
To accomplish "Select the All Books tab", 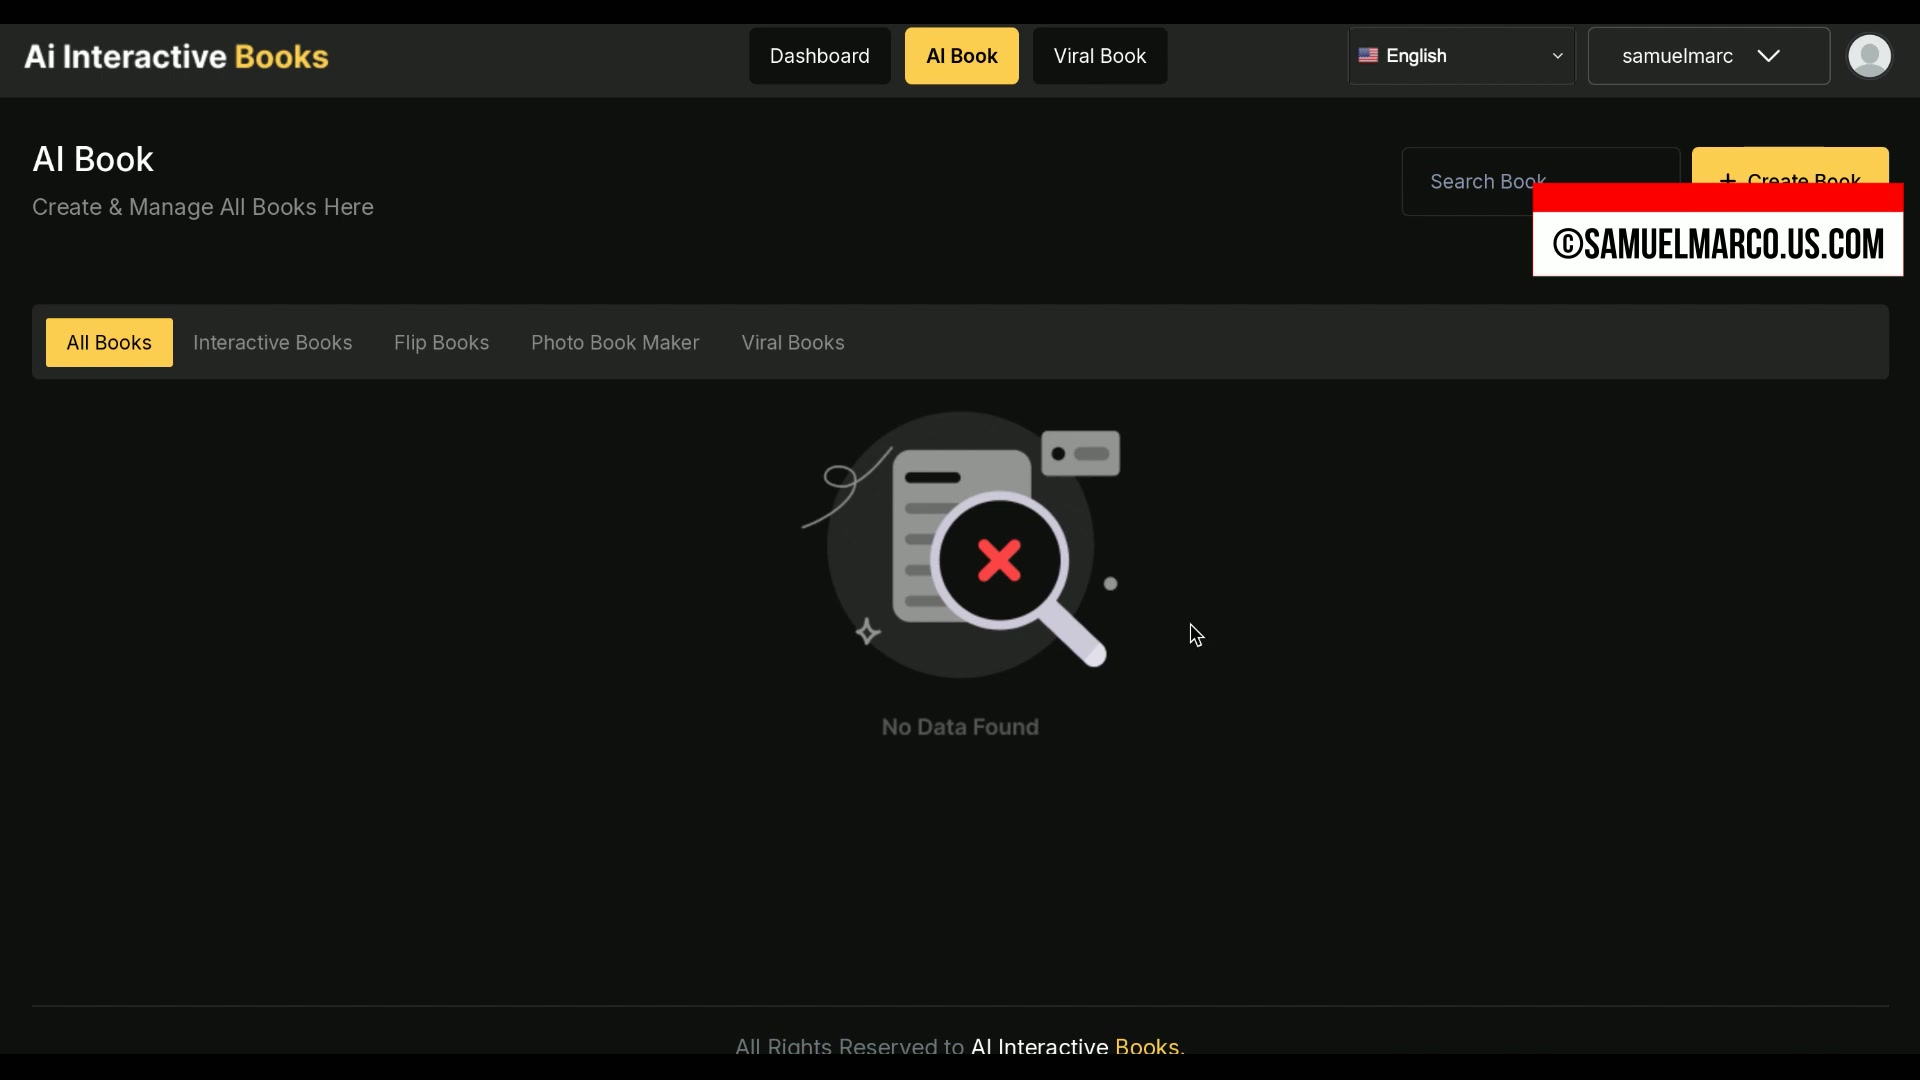I will pos(109,343).
